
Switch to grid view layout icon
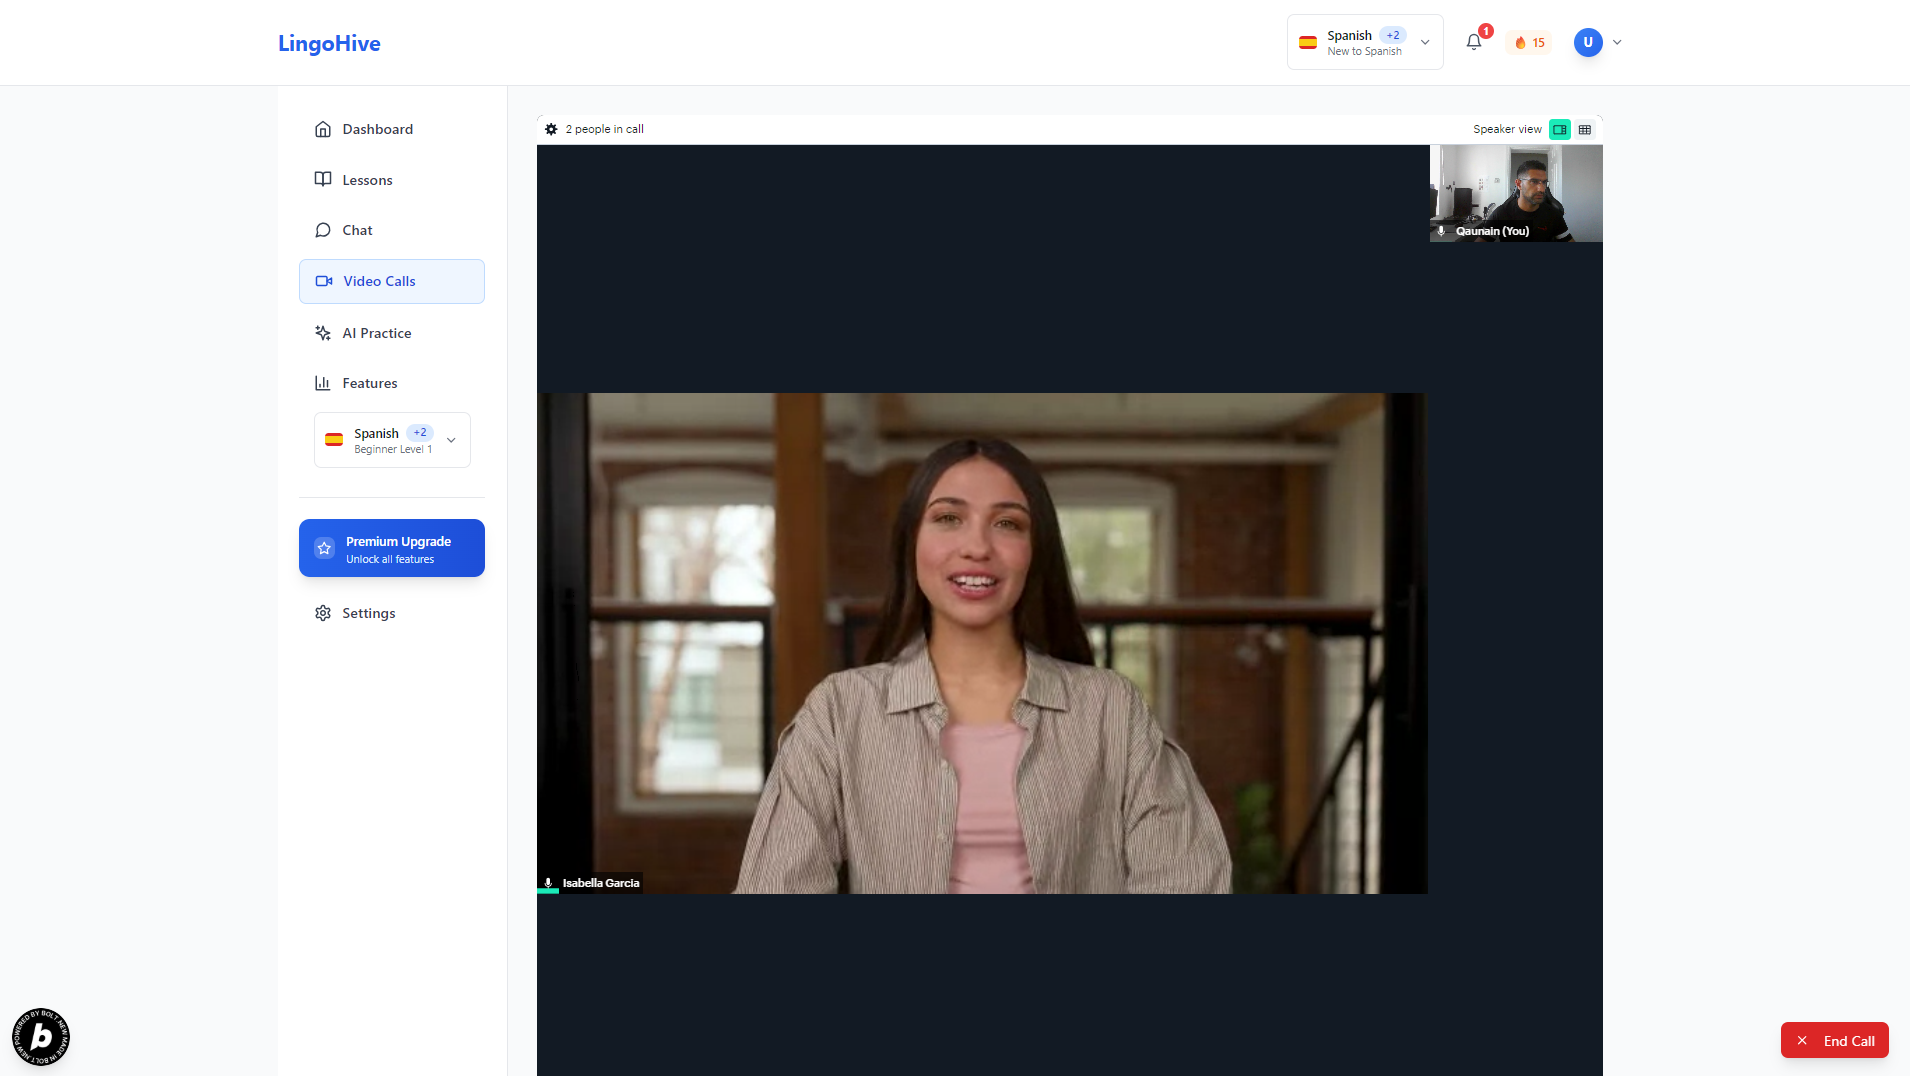point(1585,129)
